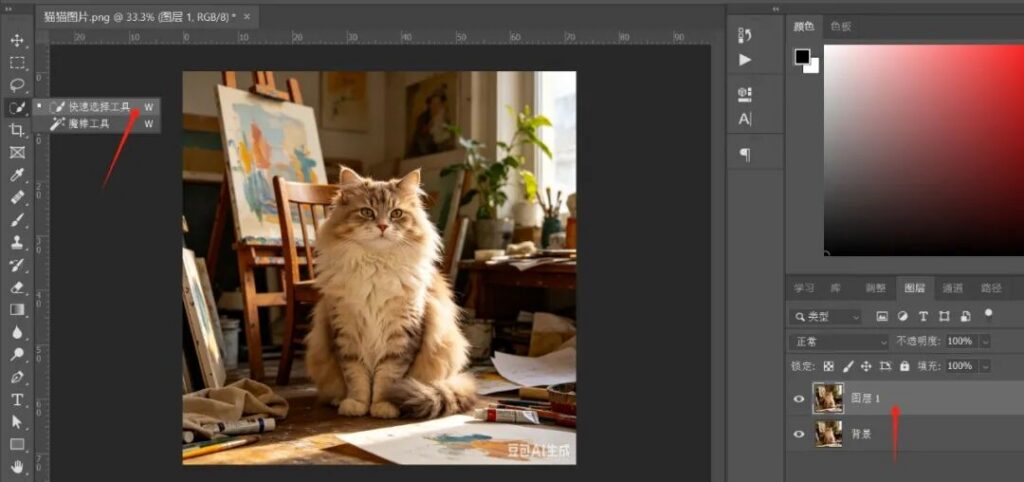Select the Blur tool
The image size is (1024, 482).
point(17,332)
